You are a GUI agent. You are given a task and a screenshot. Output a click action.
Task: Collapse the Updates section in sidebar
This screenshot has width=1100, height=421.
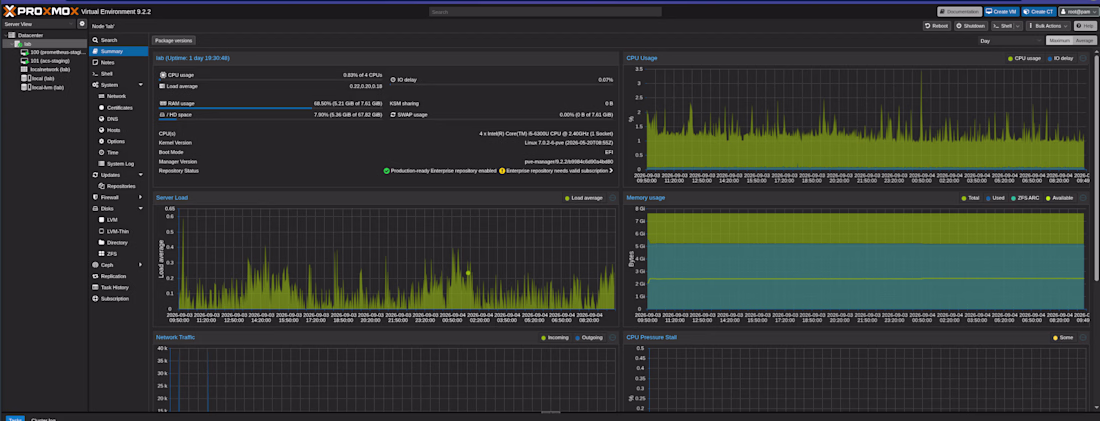(x=140, y=175)
